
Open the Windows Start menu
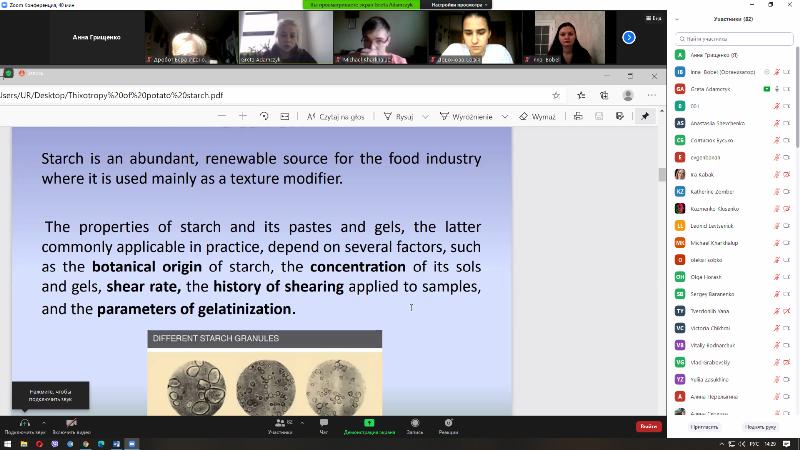(7, 444)
